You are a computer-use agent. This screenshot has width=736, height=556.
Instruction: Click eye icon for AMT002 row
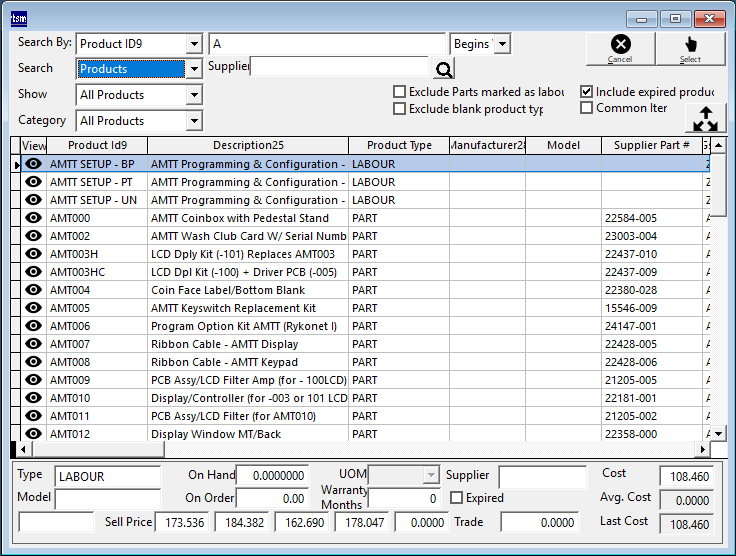point(33,236)
